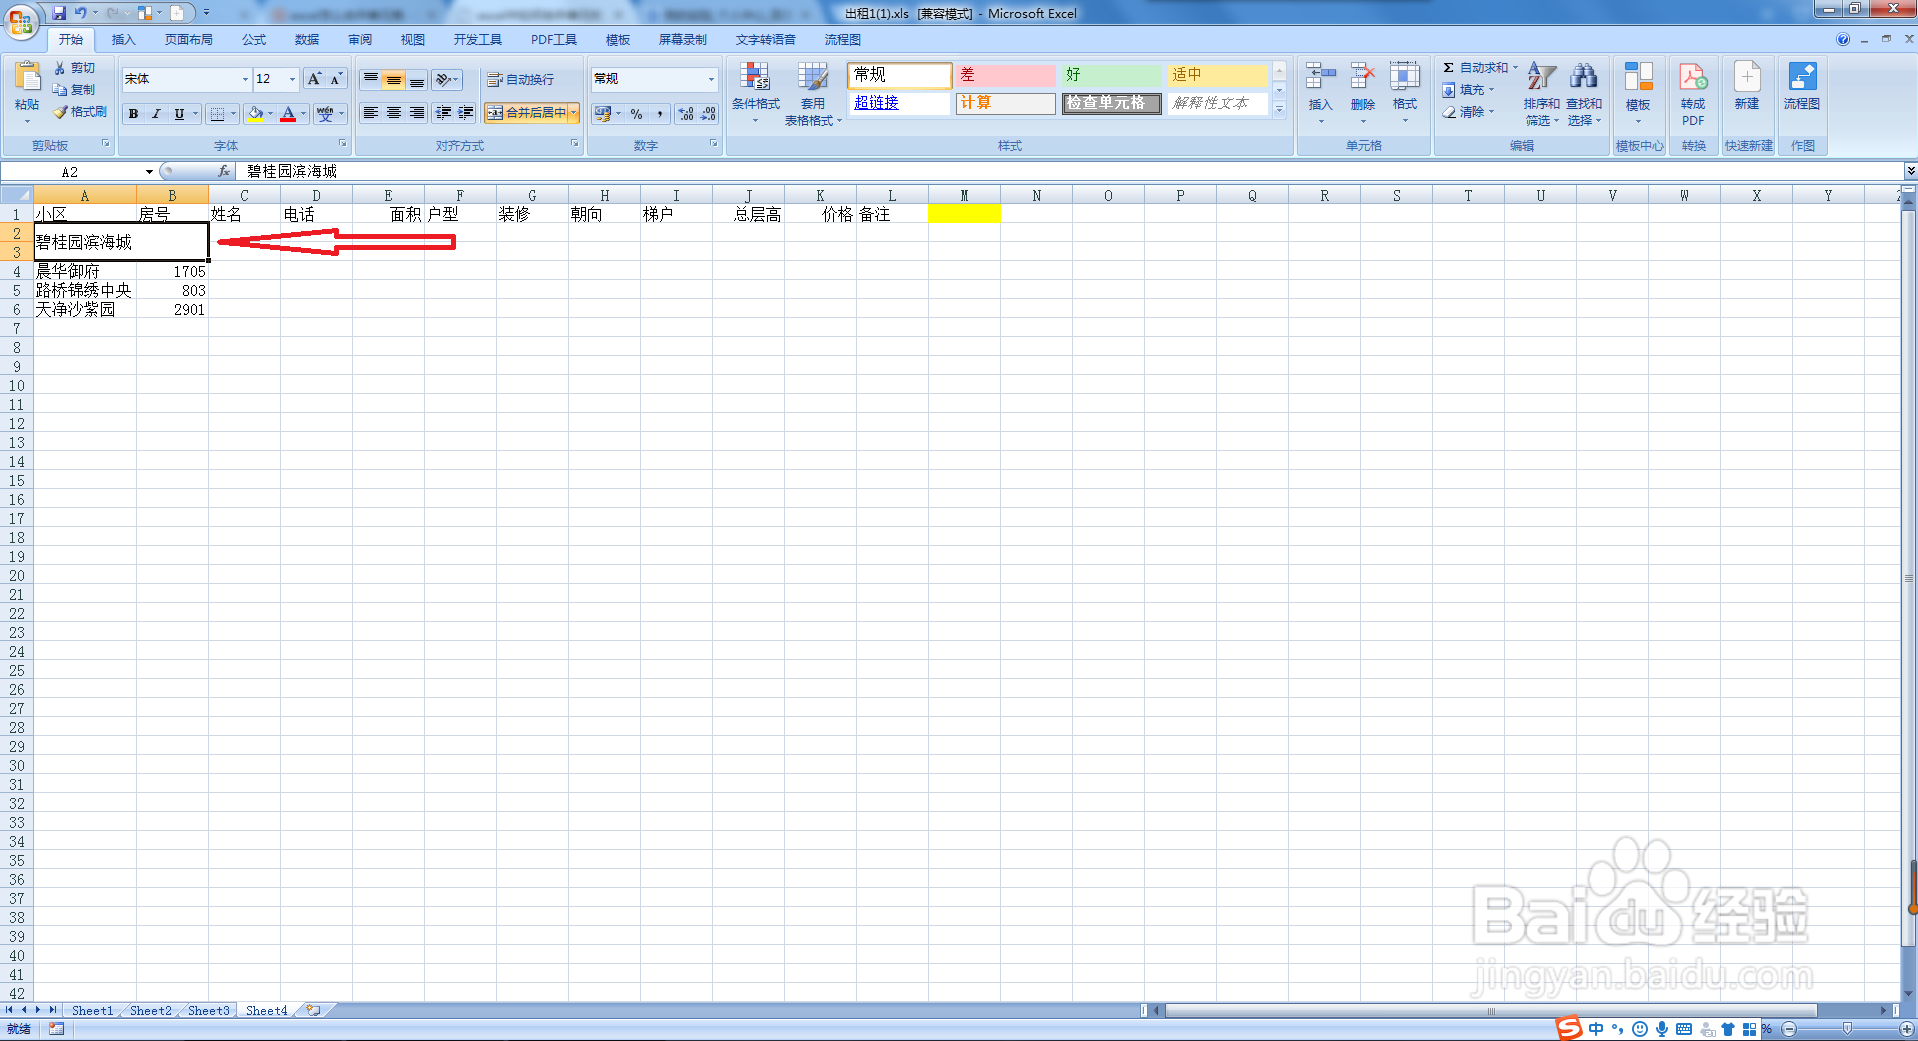Click the increase indent icon

tap(465, 113)
